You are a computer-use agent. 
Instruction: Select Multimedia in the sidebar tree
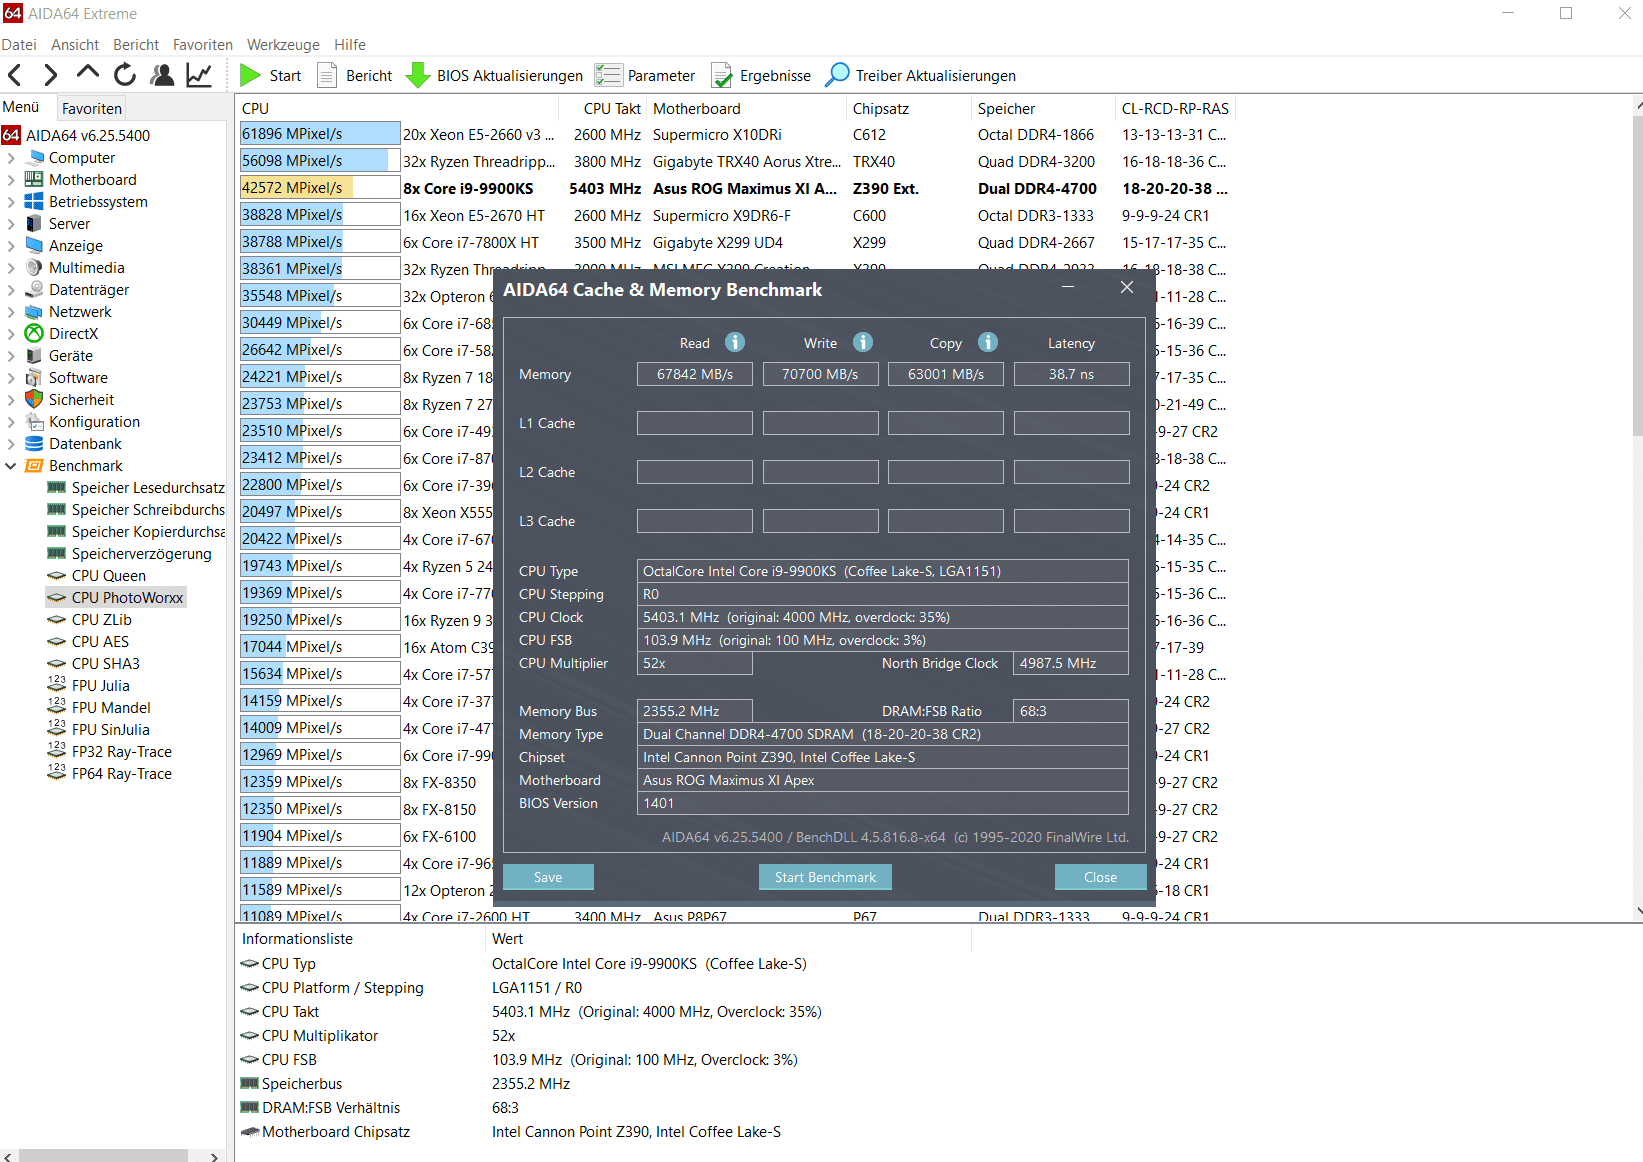[87, 267]
